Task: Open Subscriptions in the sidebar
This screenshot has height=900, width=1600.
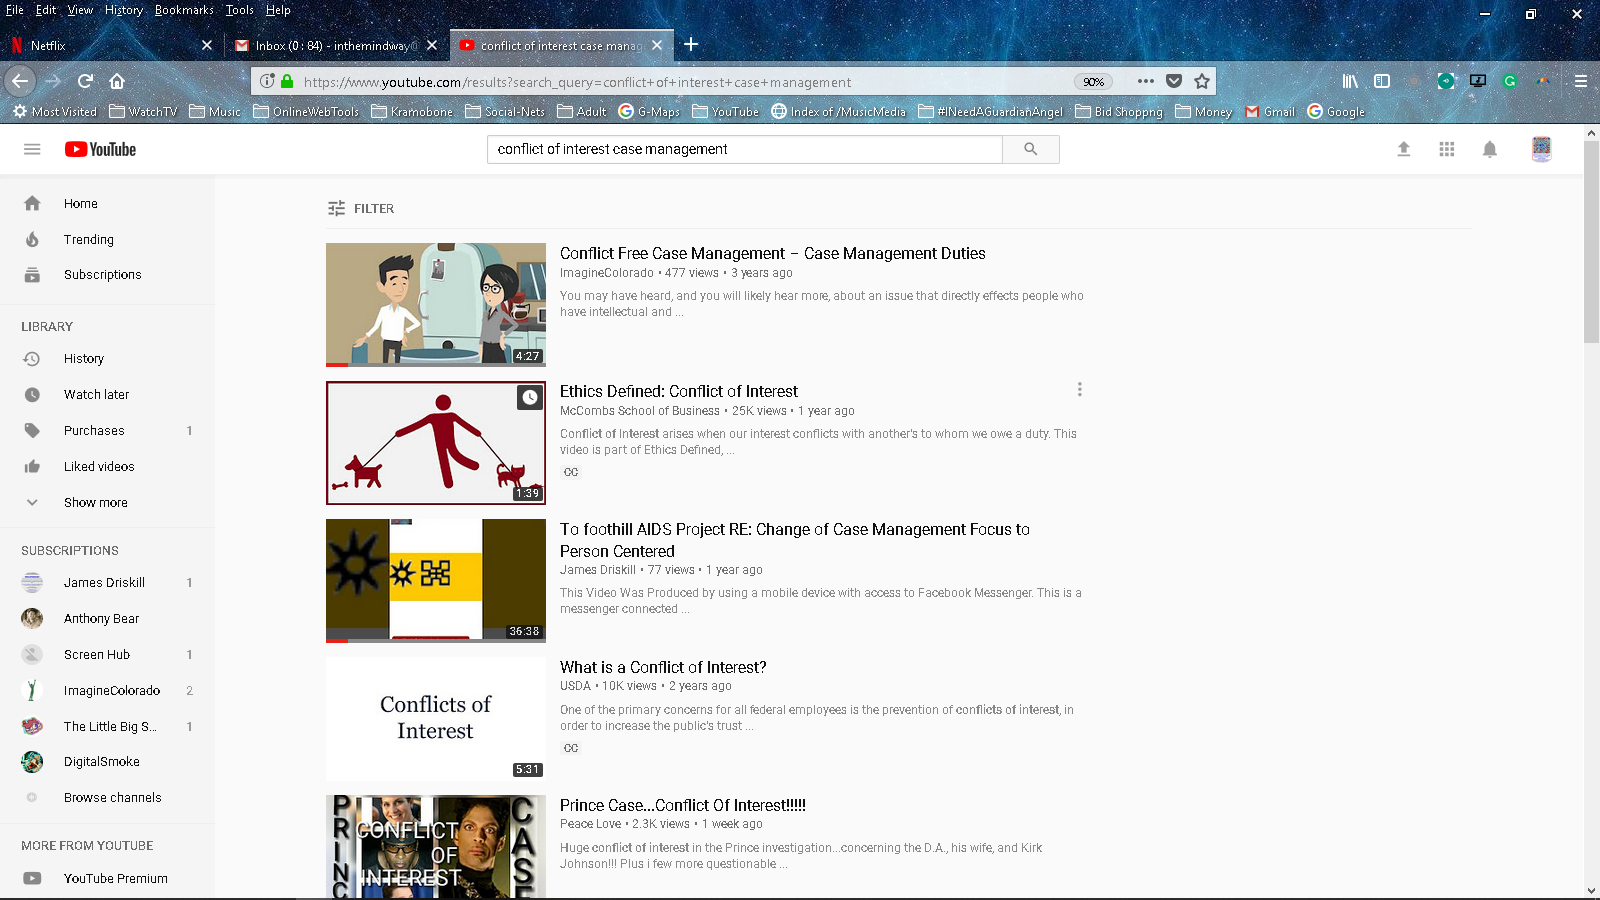Action: click(108, 274)
